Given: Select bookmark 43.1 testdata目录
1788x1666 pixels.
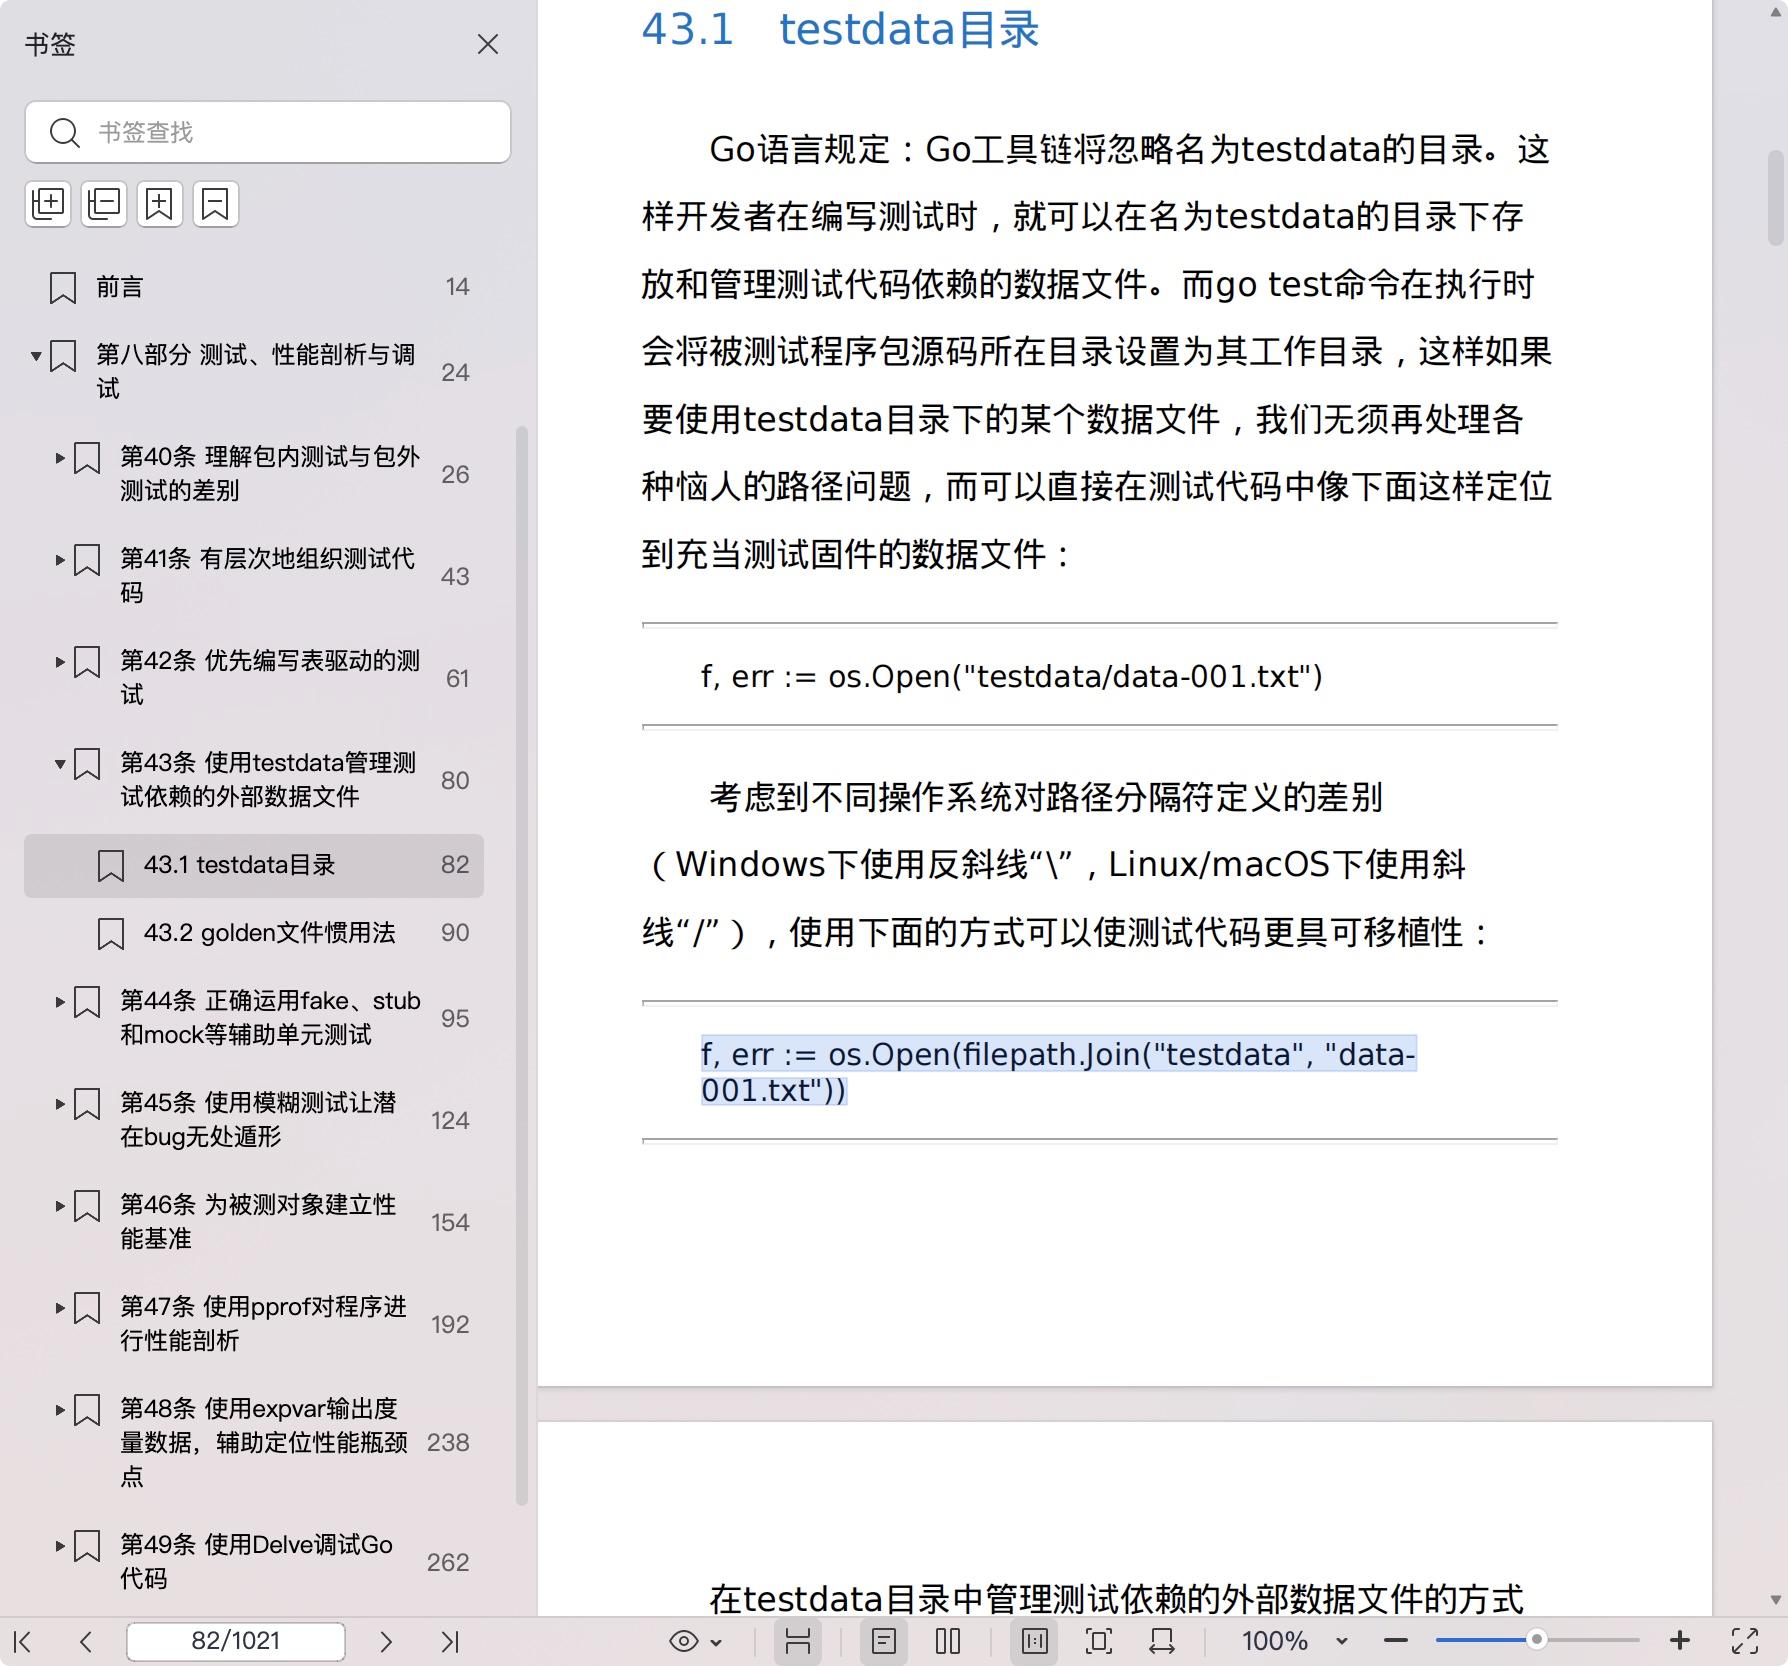Looking at the screenshot, I should coord(254,865).
